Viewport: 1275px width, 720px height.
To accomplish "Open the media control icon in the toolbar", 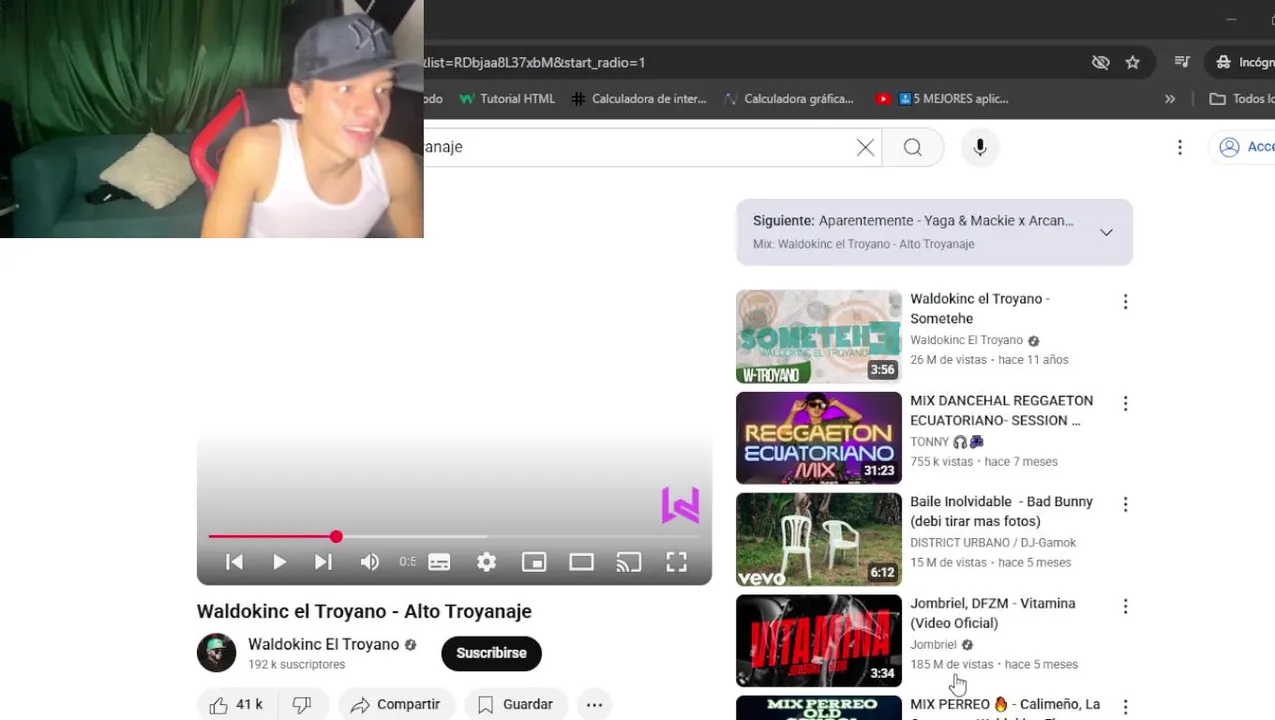I will pos(1182,62).
